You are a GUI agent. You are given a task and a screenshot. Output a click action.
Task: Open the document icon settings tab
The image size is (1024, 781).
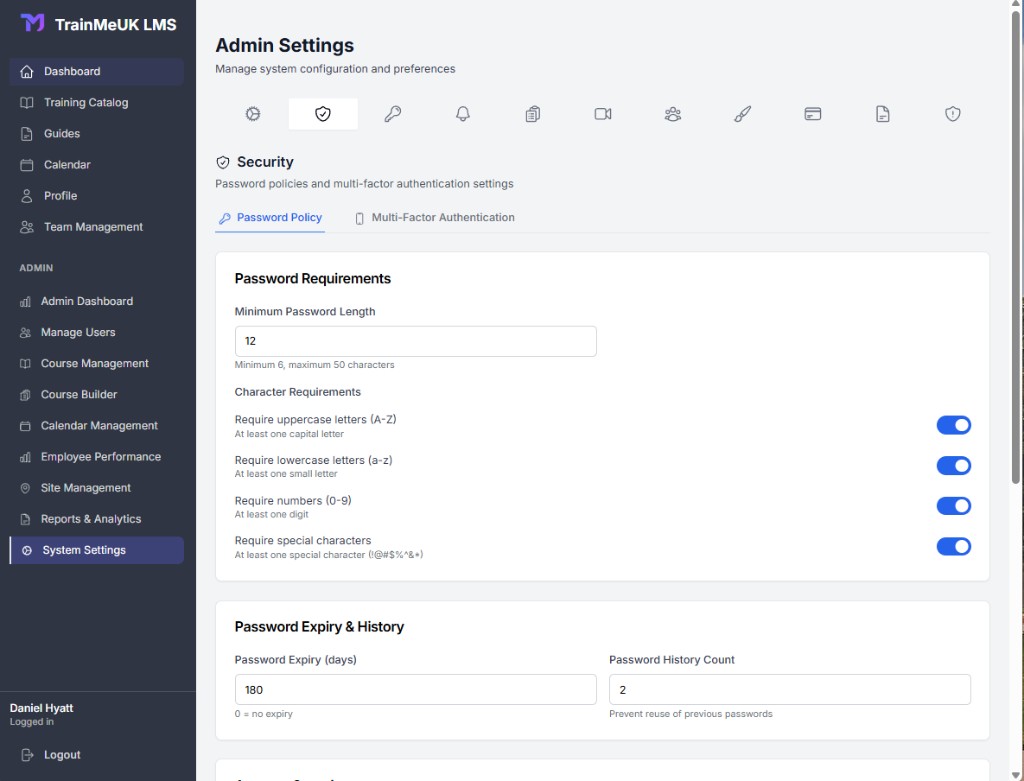882,114
